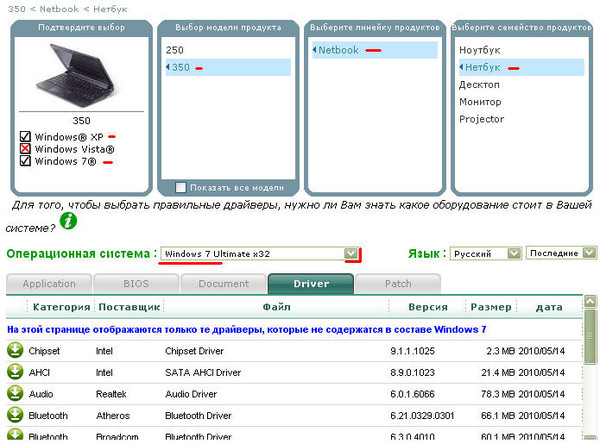The height and width of the screenshot is (444, 600).
Task: Download the SATA AHCI Driver
Action: coord(15,372)
